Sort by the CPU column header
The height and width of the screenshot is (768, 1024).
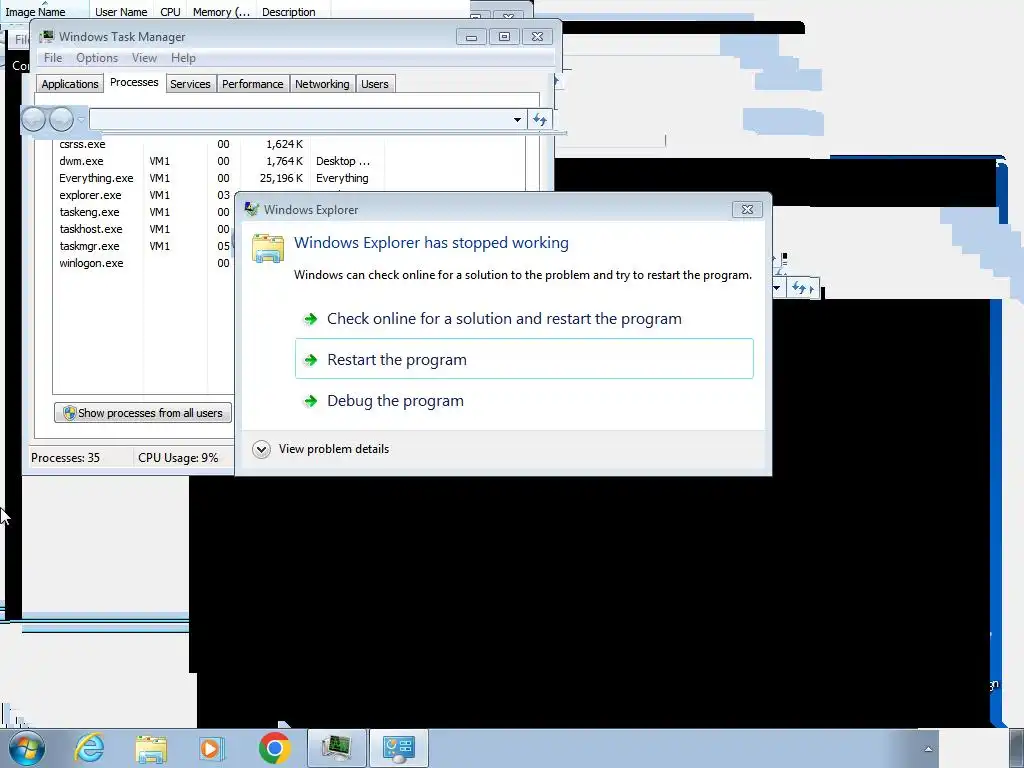point(170,11)
